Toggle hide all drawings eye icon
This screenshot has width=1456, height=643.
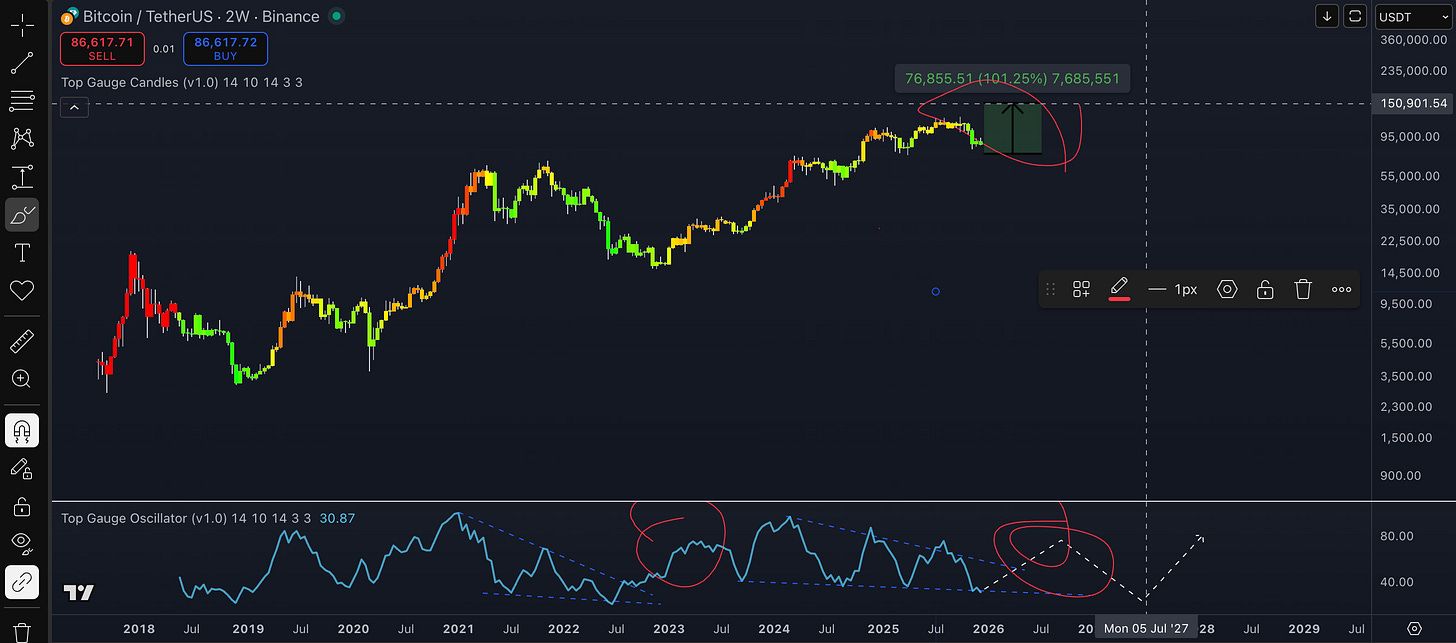click(22, 543)
